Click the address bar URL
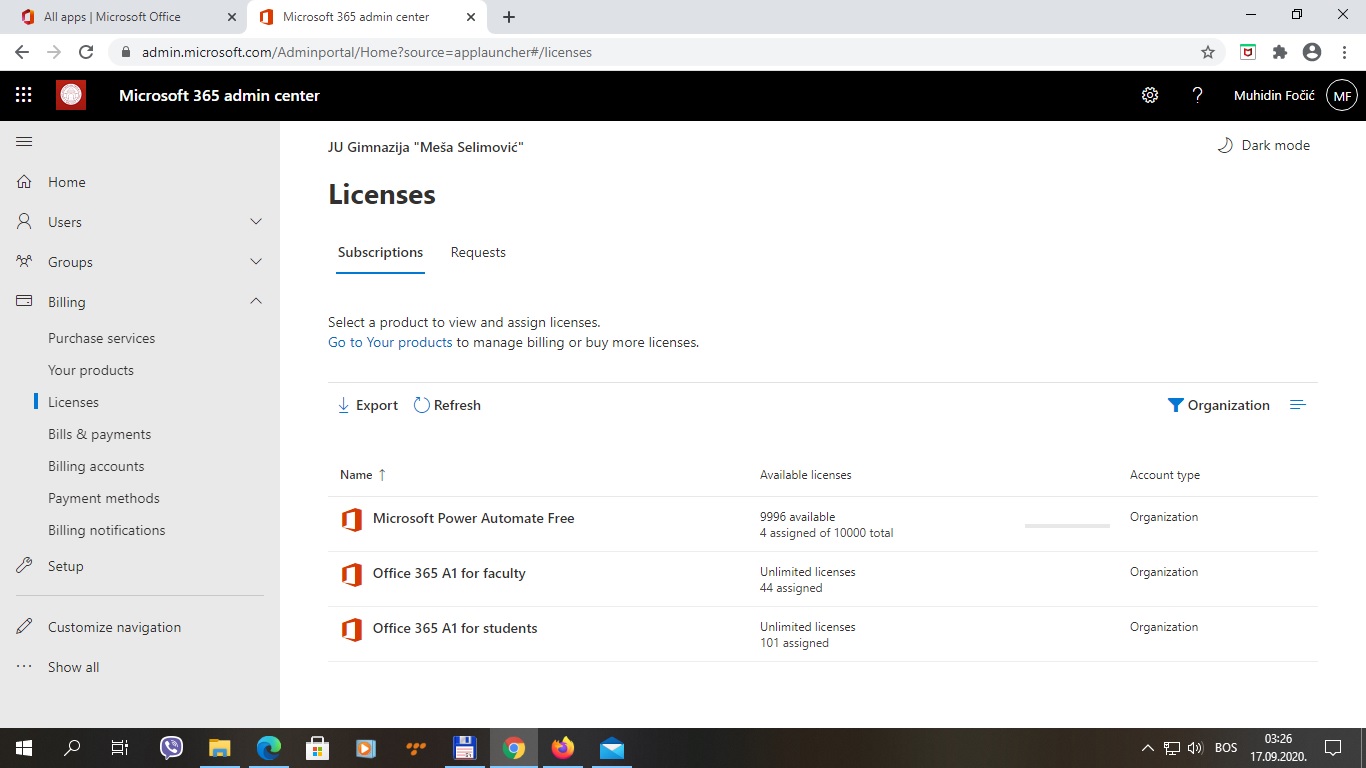 tap(367, 52)
